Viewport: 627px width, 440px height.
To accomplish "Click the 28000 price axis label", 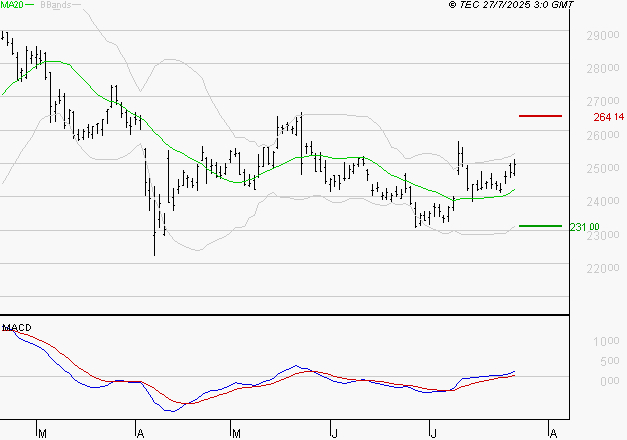I will pyautogui.click(x=603, y=69).
